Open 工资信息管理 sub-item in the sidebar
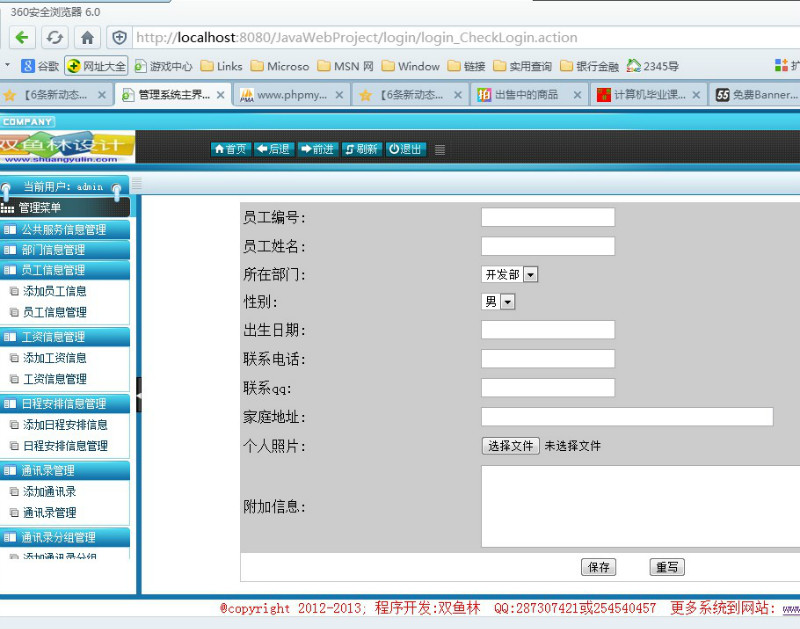The image size is (800, 629). [x=55, y=379]
